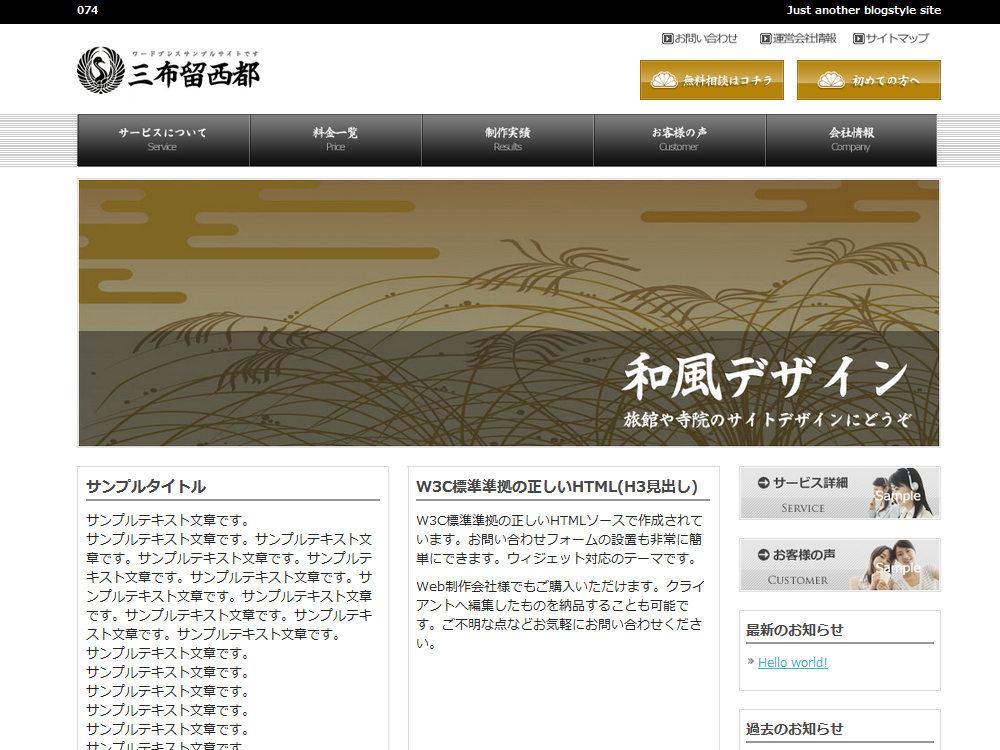
Task: Click the W3C標準準拠の正しいHTML(H3見出し) heading
Action: coord(557,487)
